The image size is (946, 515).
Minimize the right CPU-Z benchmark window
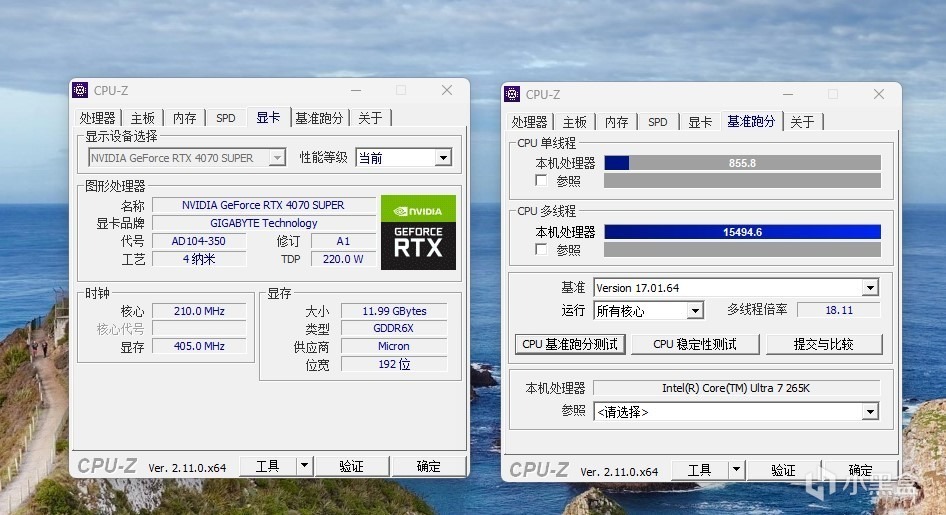click(788, 95)
